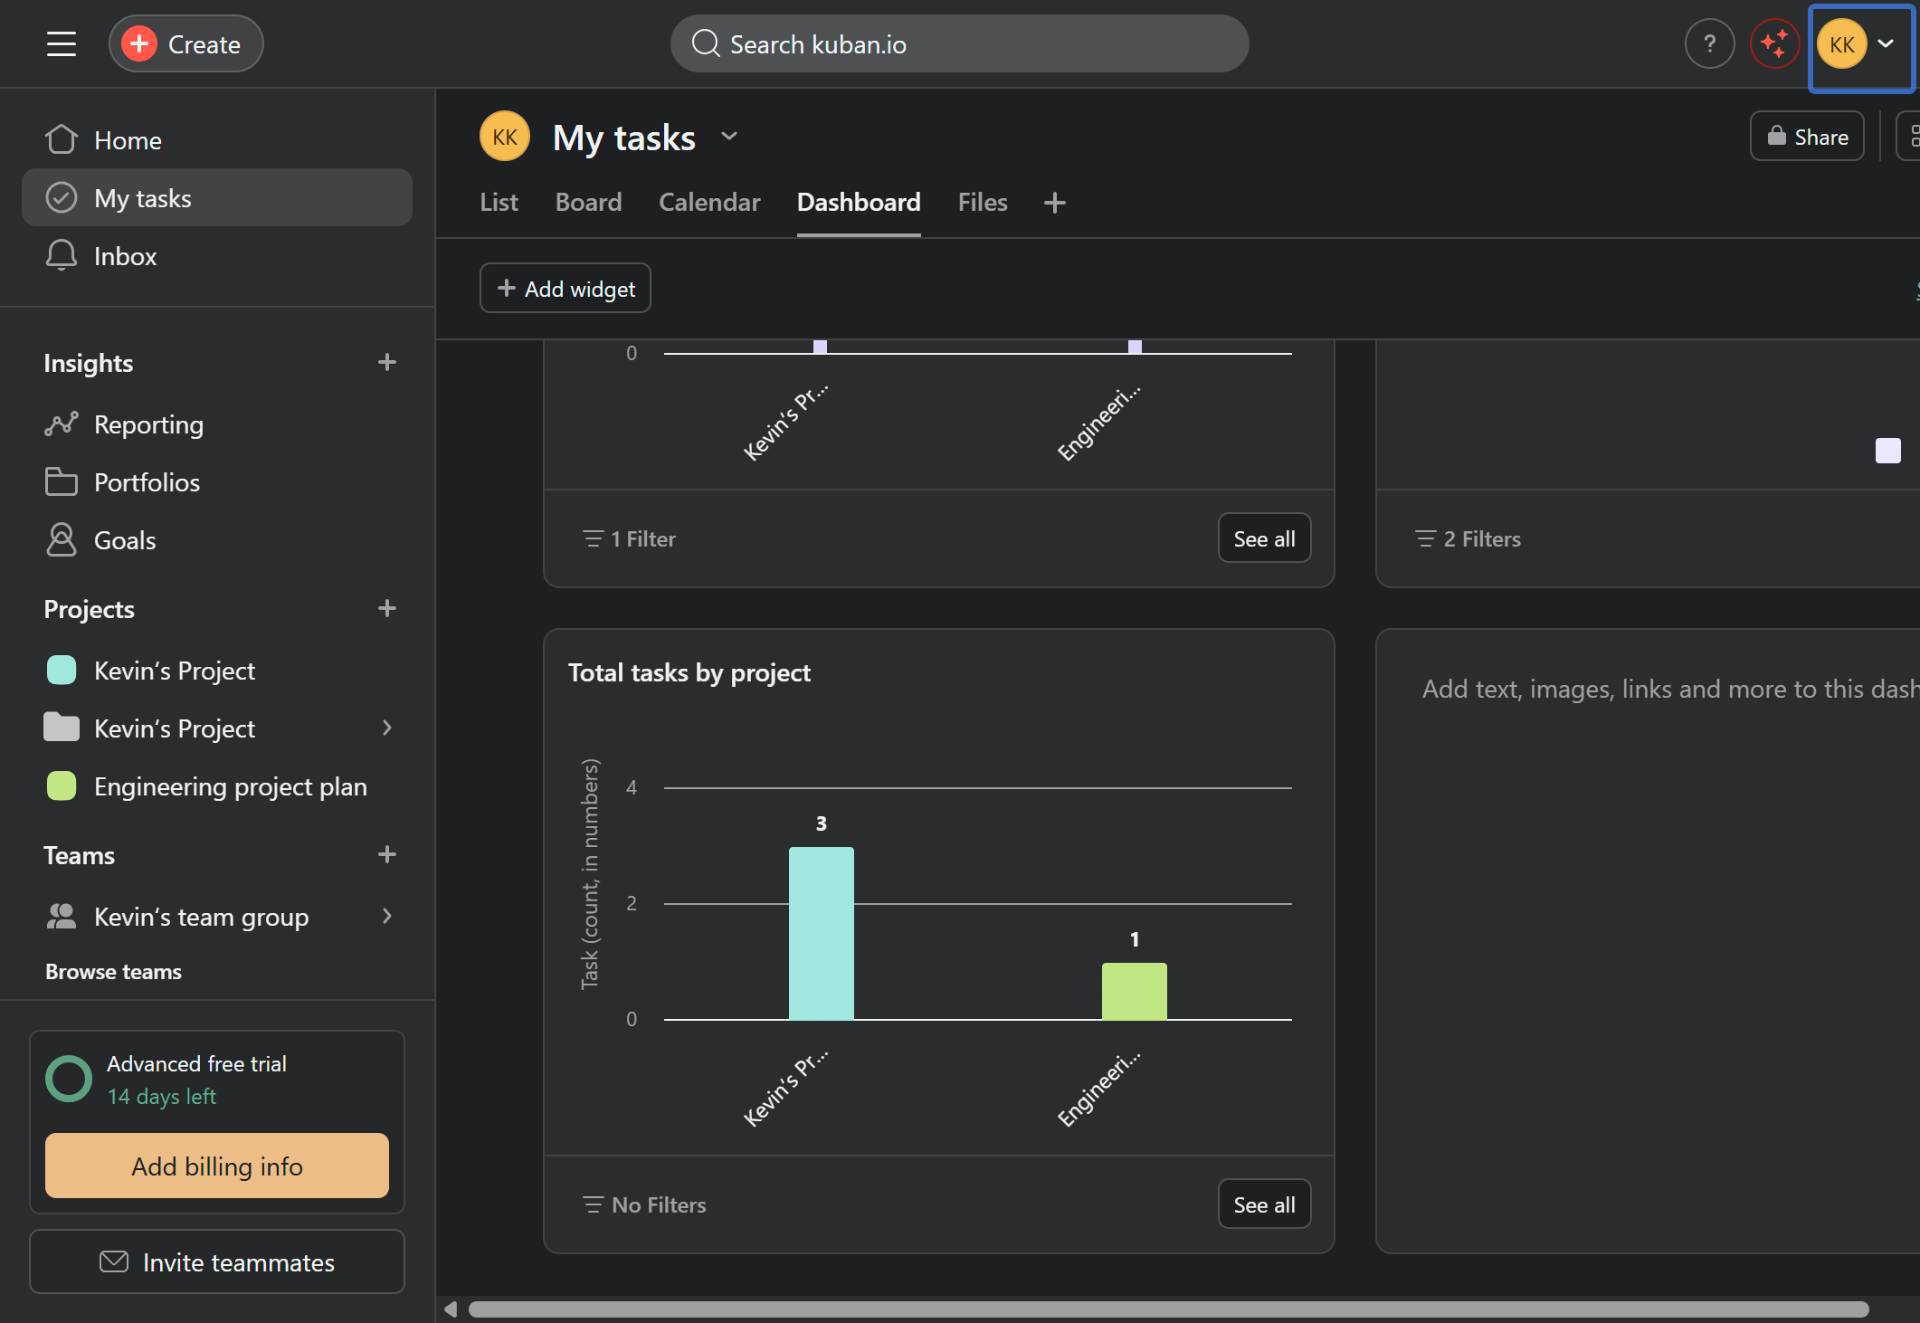Image resolution: width=1920 pixels, height=1323 pixels.
Task: Open Goals in the sidebar
Action: pos(217,540)
